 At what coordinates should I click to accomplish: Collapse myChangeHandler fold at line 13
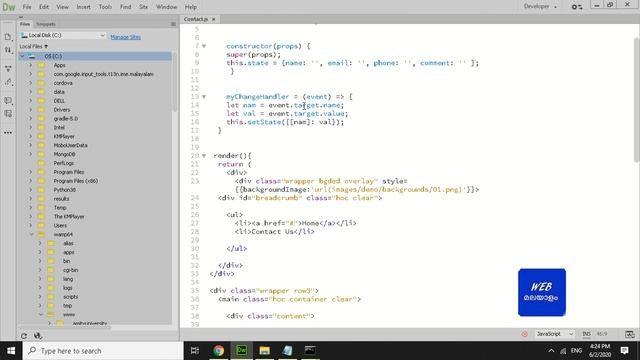(204, 97)
